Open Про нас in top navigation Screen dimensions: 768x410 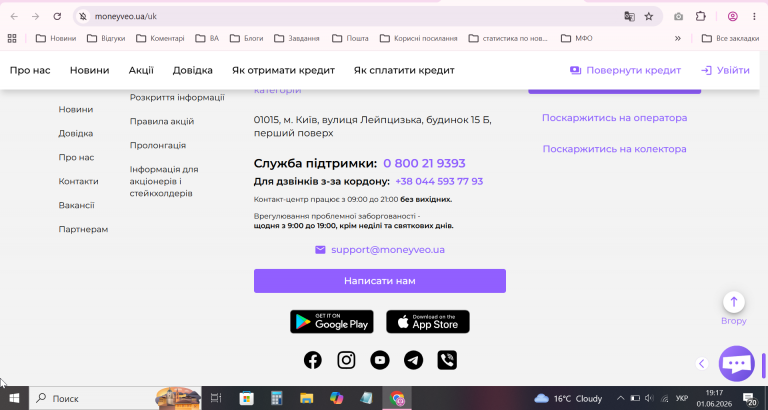tap(30, 70)
